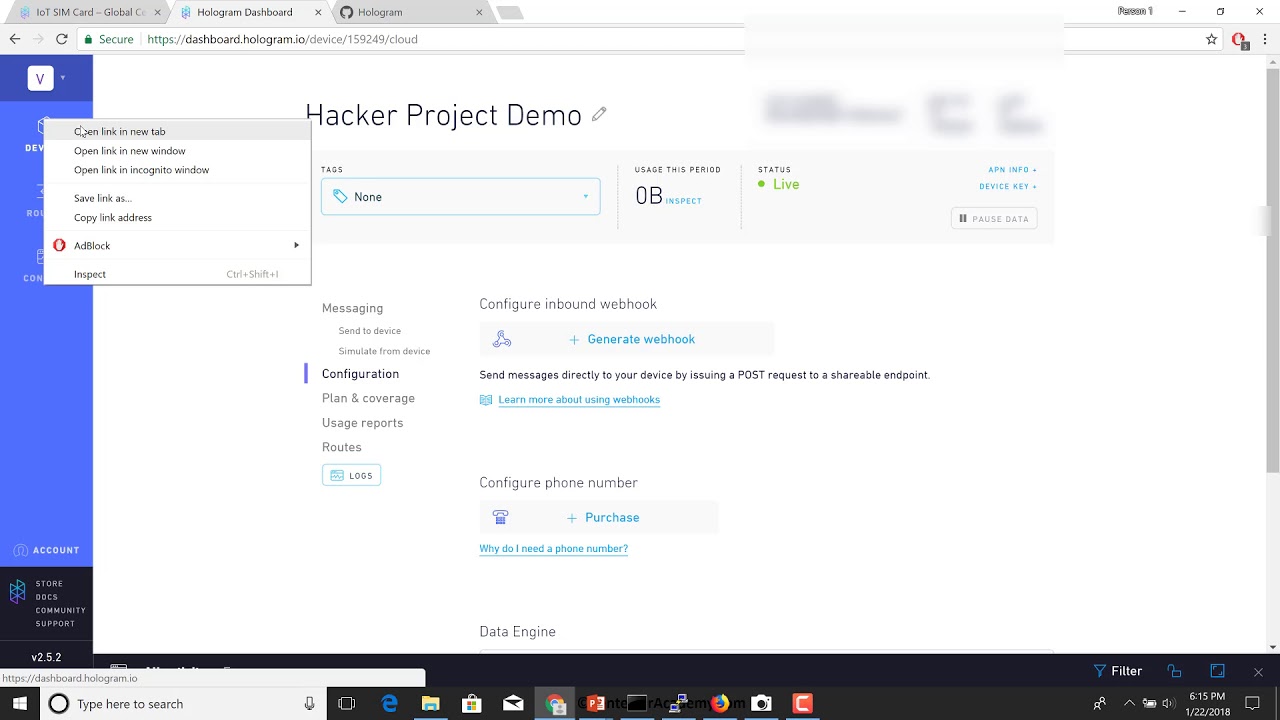Click the PAUSE DATA button
This screenshot has width=1280, height=720.
click(994, 218)
